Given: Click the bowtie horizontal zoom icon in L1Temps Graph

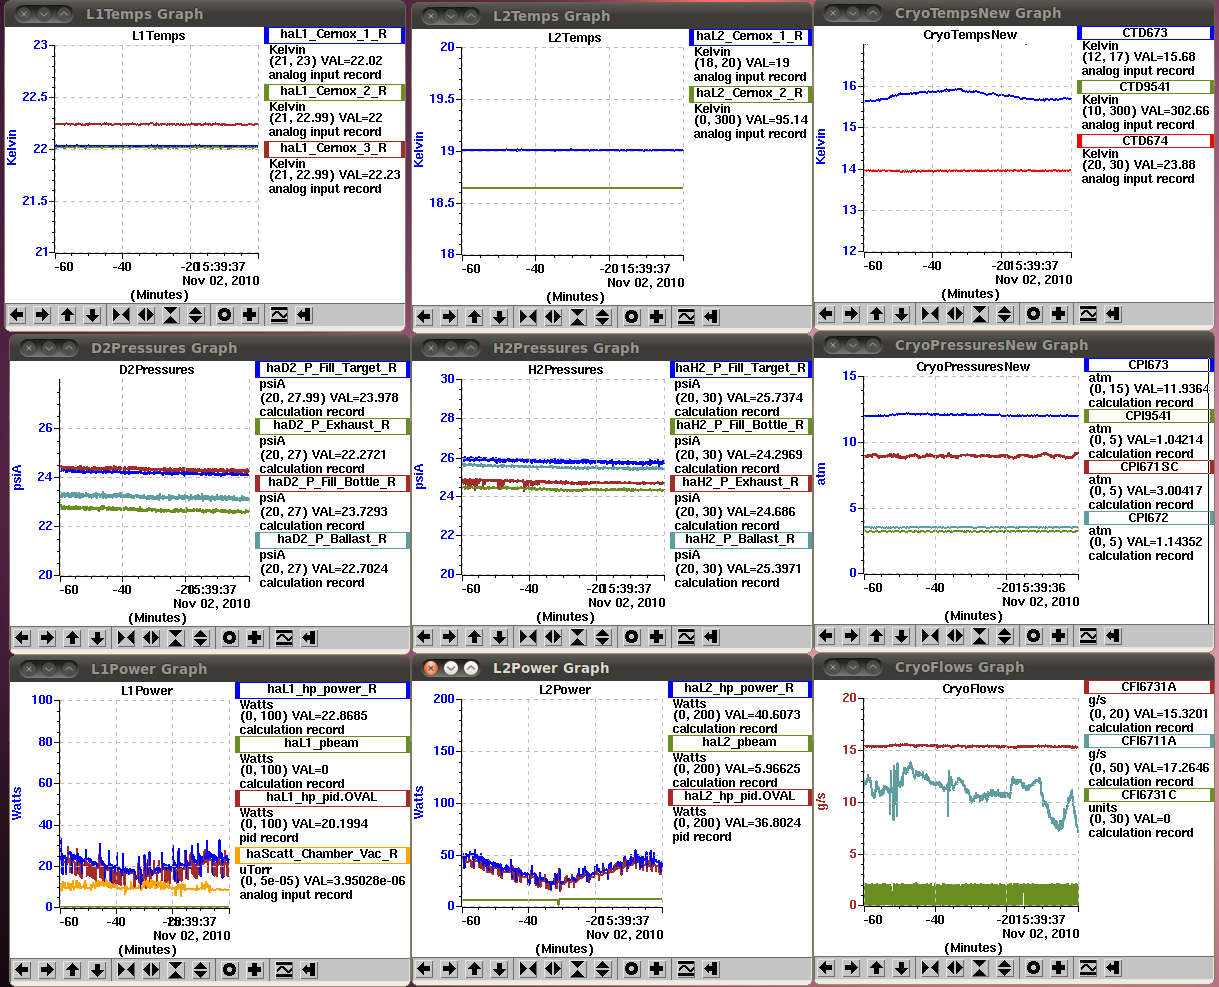Looking at the screenshot, I should [x=121, y=315].
